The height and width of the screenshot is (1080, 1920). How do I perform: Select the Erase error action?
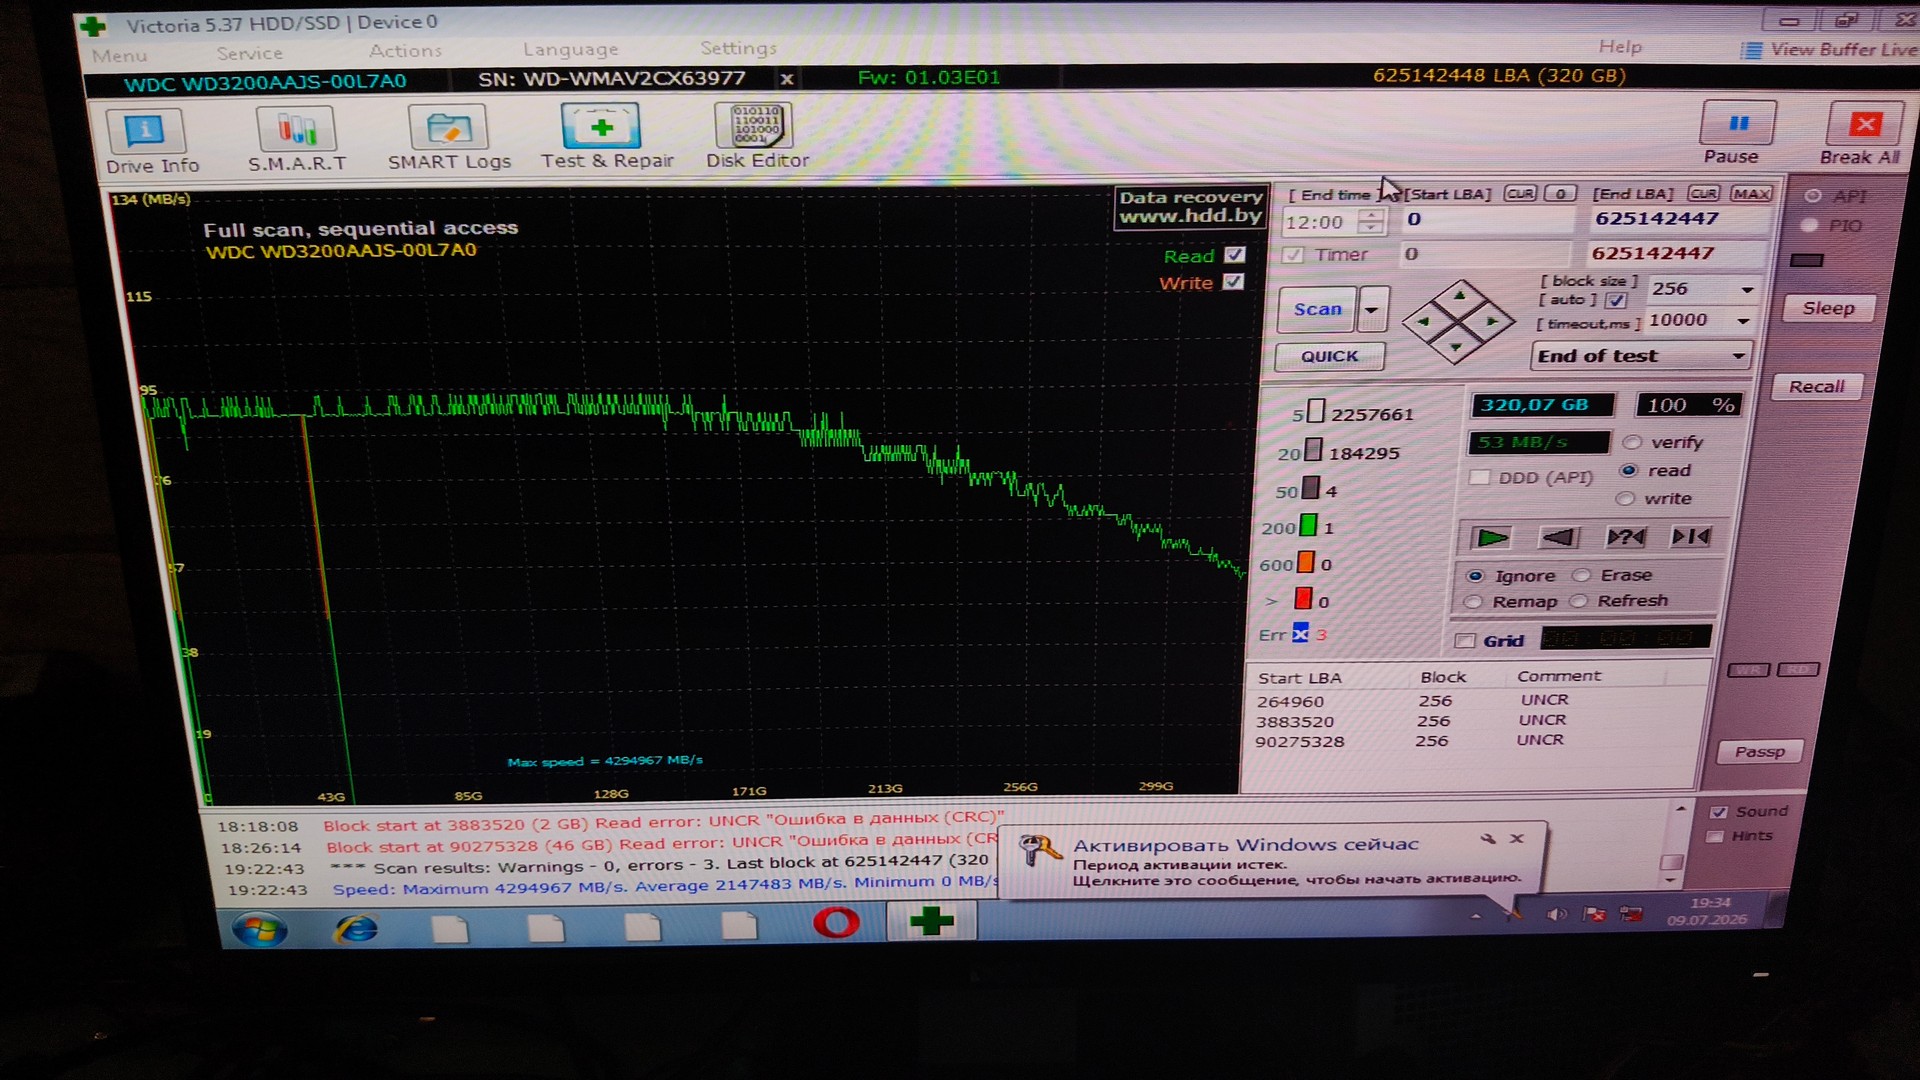[1581, 575]
